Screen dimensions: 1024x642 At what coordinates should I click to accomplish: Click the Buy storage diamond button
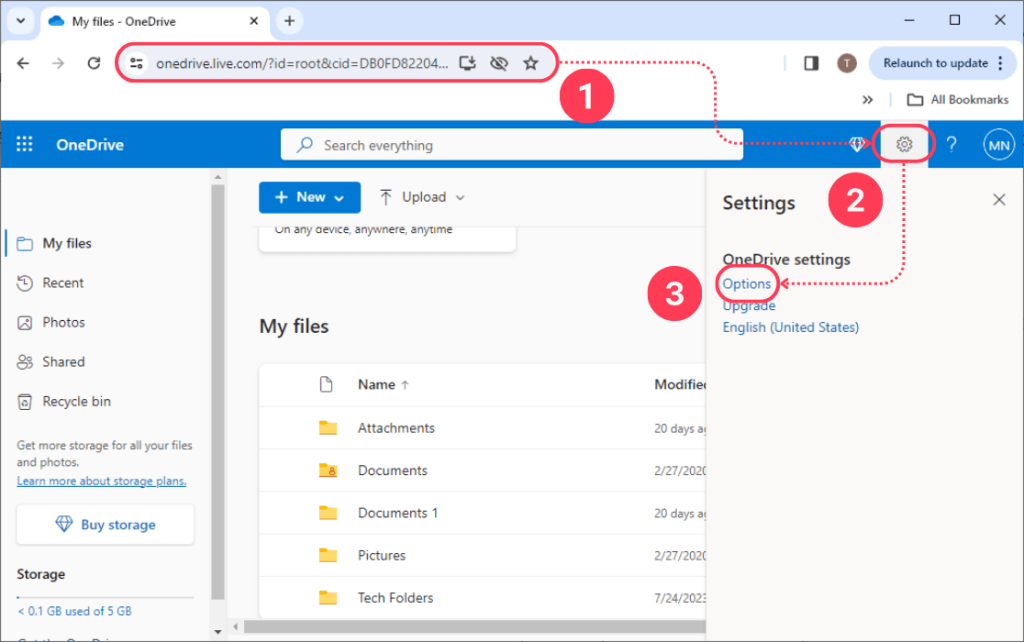pyautogui.click(x=104, y=524)
